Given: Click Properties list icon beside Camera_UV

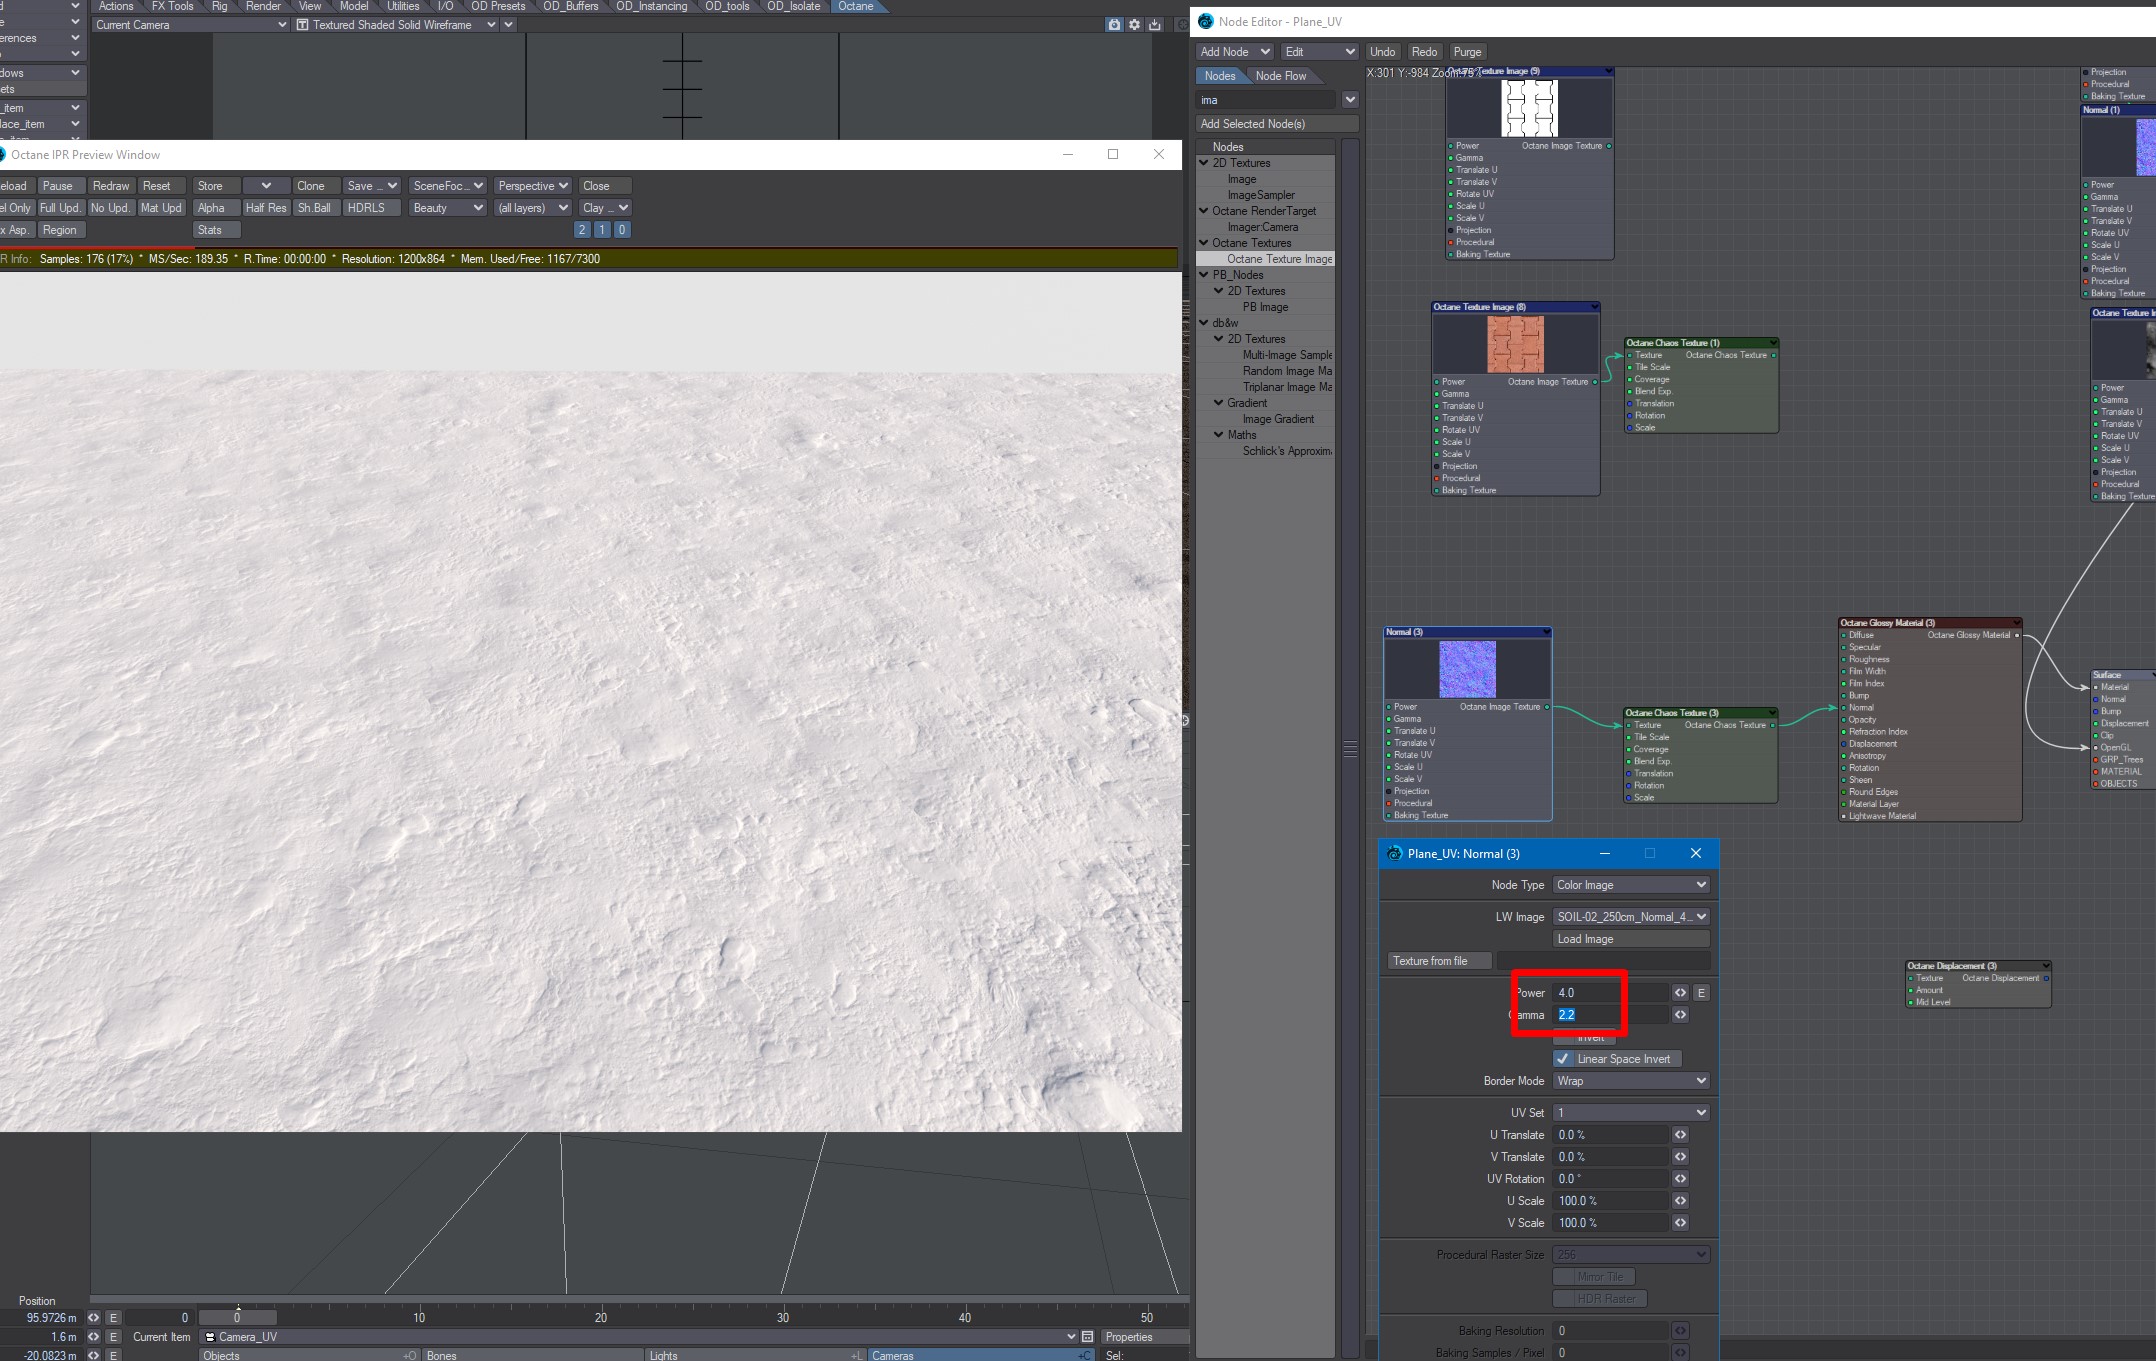Looking at the screenshot, I should click(1087, 1337).
